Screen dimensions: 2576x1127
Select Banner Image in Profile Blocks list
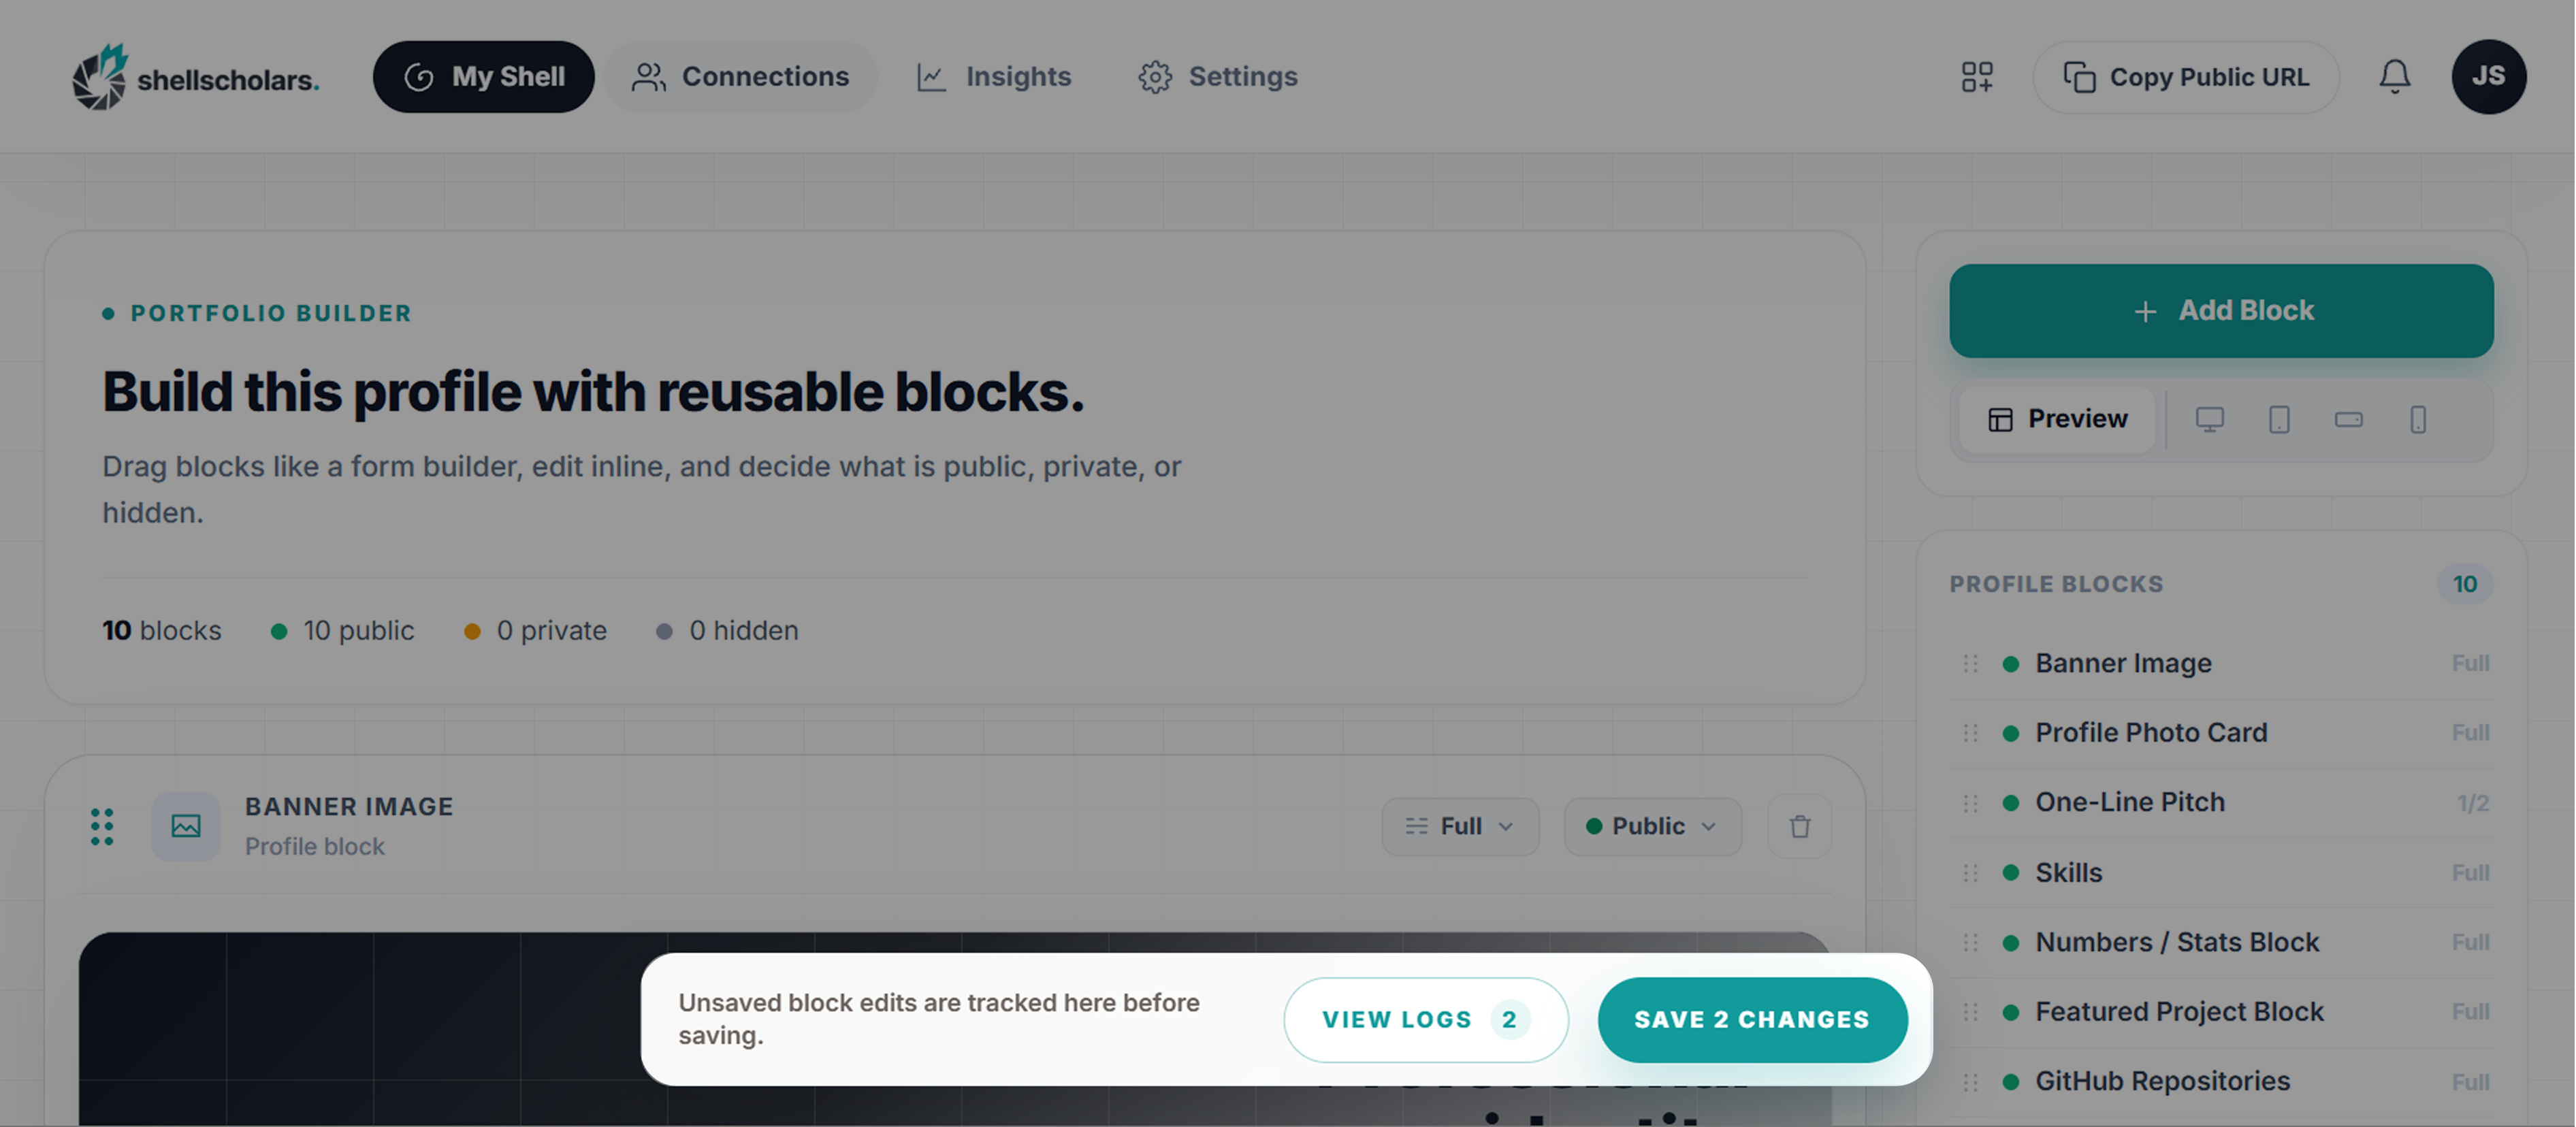tap(2221, 664)
